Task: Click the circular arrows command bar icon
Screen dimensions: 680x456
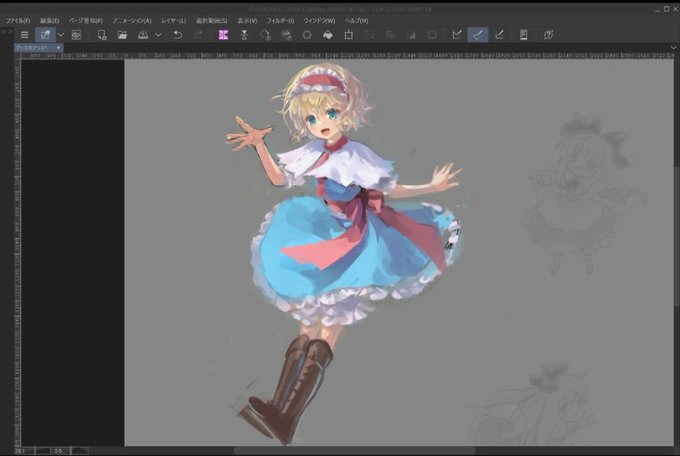Action: [265, 35]
